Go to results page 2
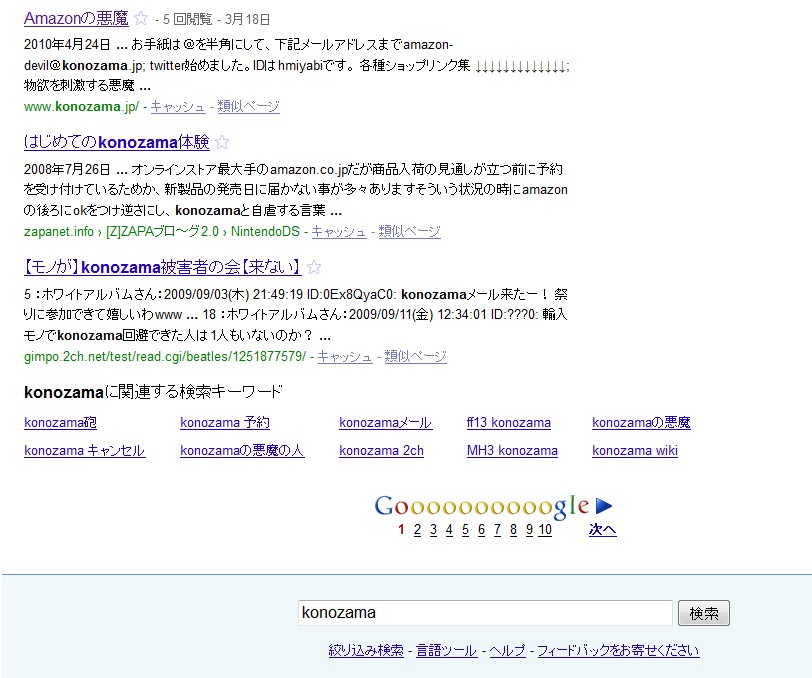The height and width of the screenshot is (678, 812). click(417, 530)
